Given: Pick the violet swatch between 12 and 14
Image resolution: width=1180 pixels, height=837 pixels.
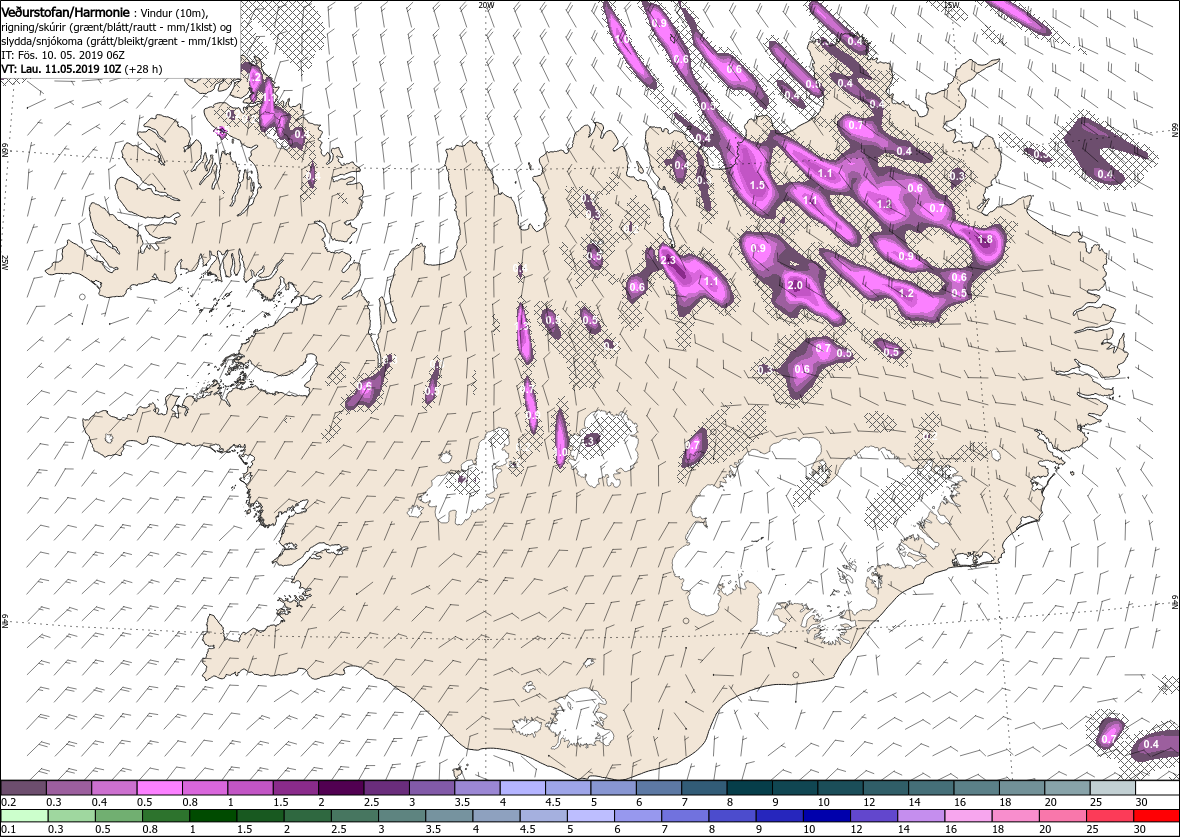Looking at the screenshot, I should [873, 816].
